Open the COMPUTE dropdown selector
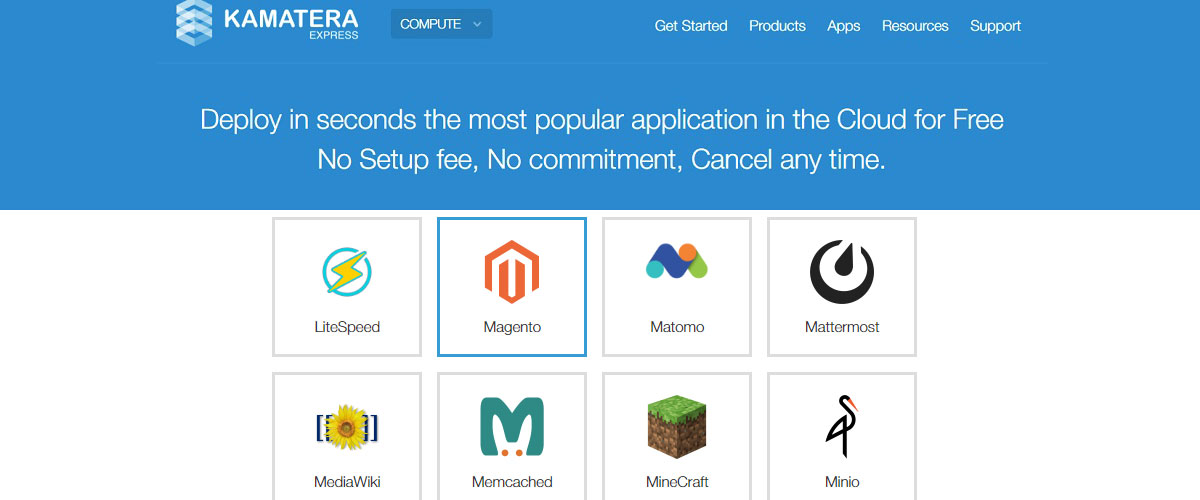1200x500 pixels. (442, 24)
